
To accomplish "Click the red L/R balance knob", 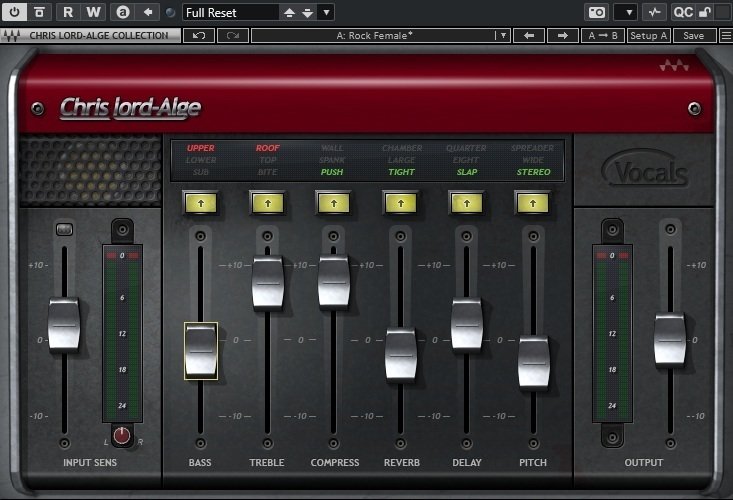I will 122,436.
